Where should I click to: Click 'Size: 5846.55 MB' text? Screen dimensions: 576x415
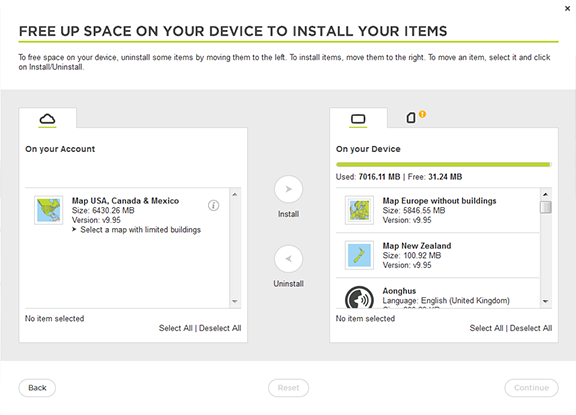(414, 210)
